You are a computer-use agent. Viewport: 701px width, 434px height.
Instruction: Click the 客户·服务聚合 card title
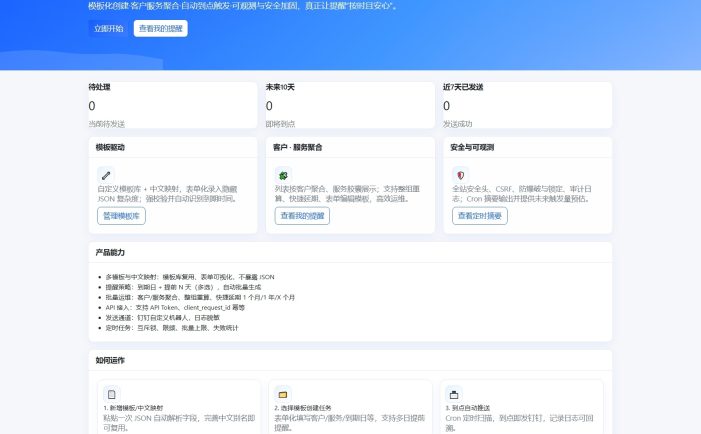[x=298, y=147]
